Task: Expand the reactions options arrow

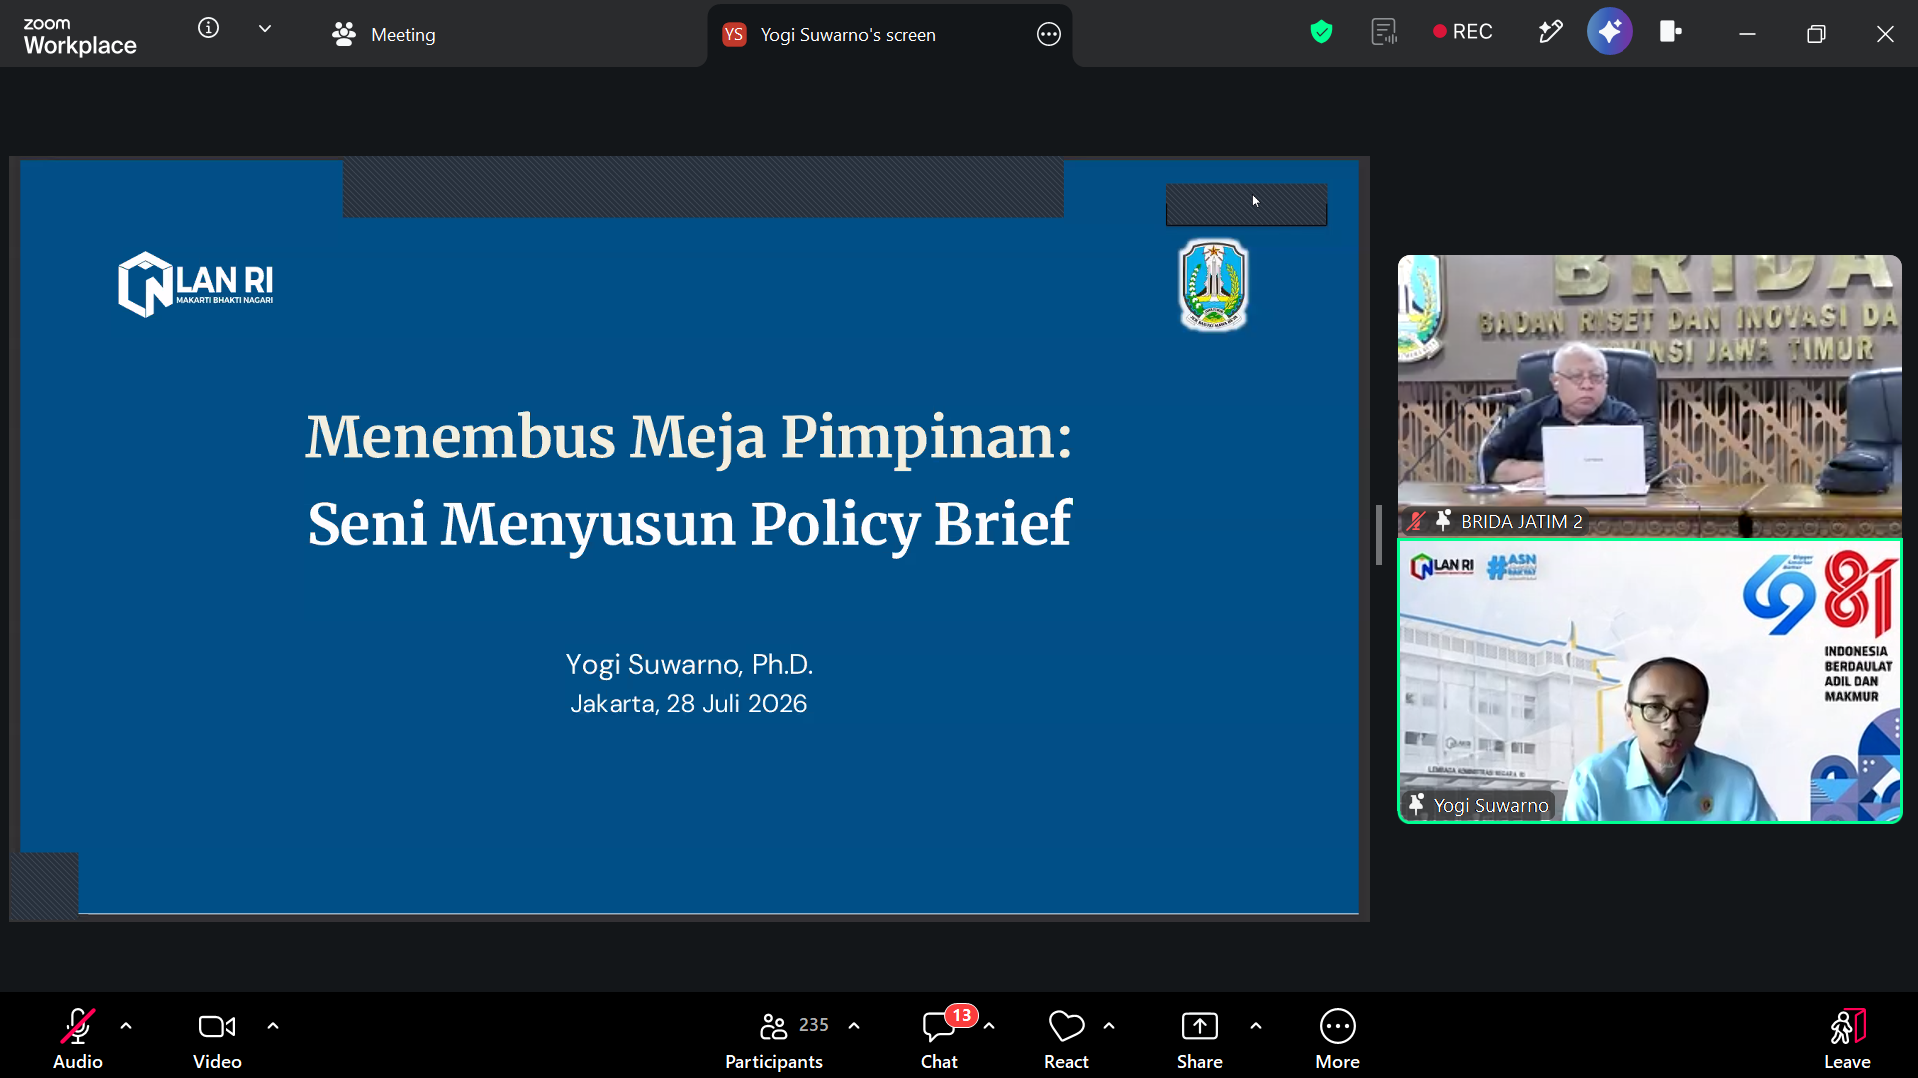Action: (1109, 1026)
